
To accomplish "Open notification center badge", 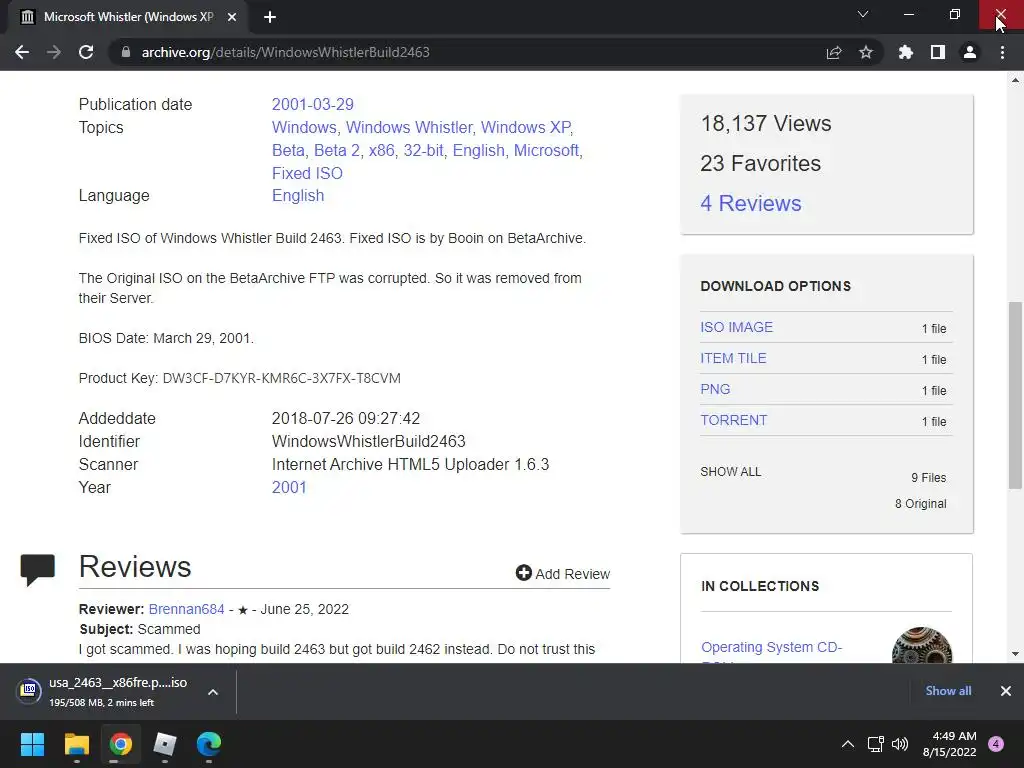I will [996, 744].
